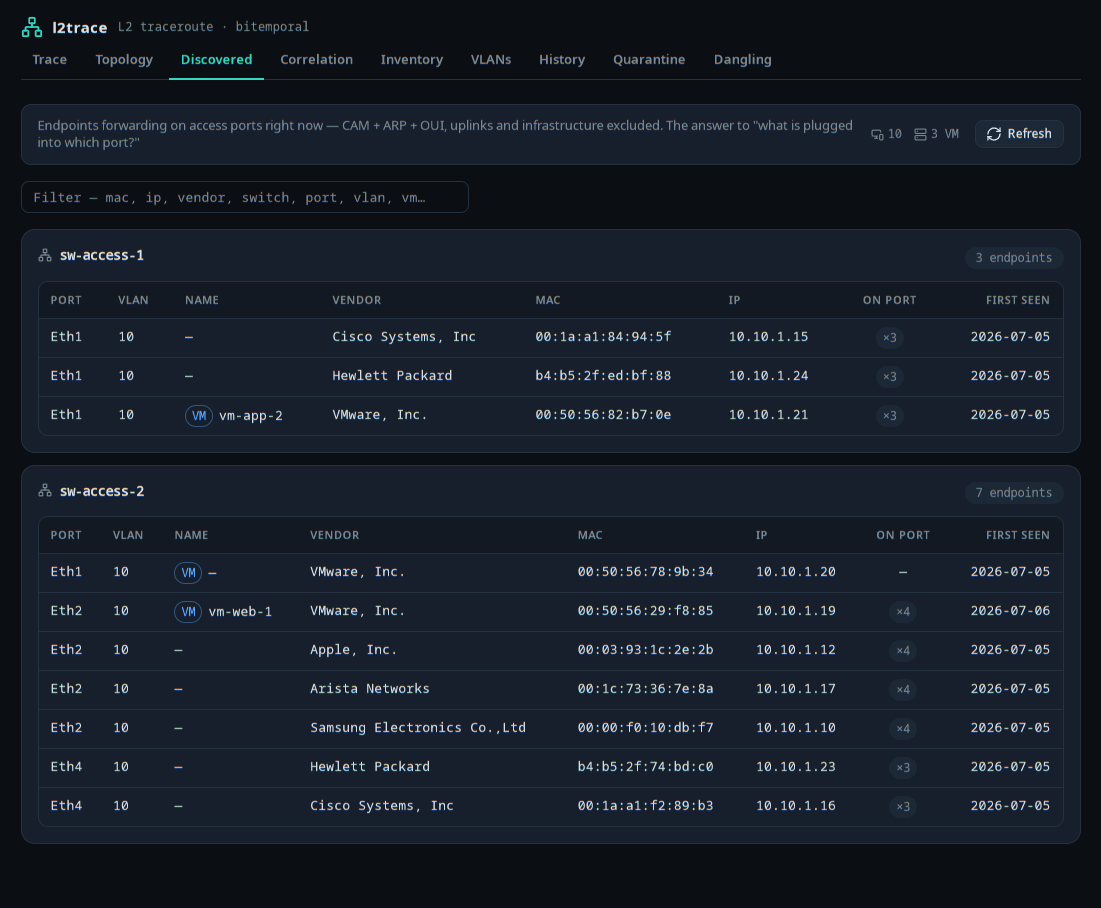Viewport: 1101px width, 908px height.
Task: Click the VM badge beside vm-web-1
Action: click(188, 612)
